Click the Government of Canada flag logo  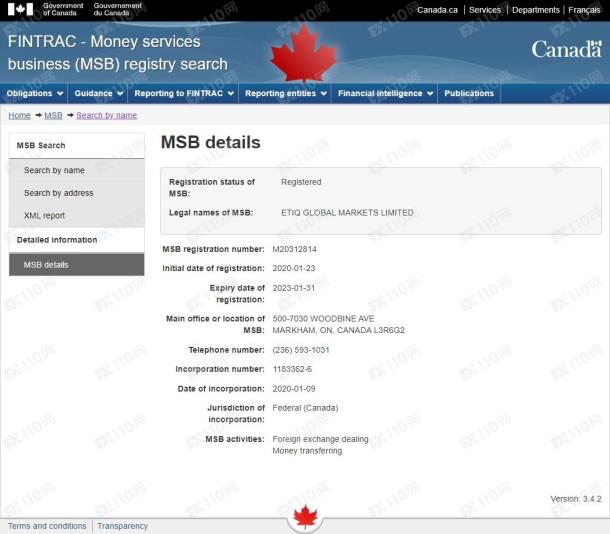(20, 10)
